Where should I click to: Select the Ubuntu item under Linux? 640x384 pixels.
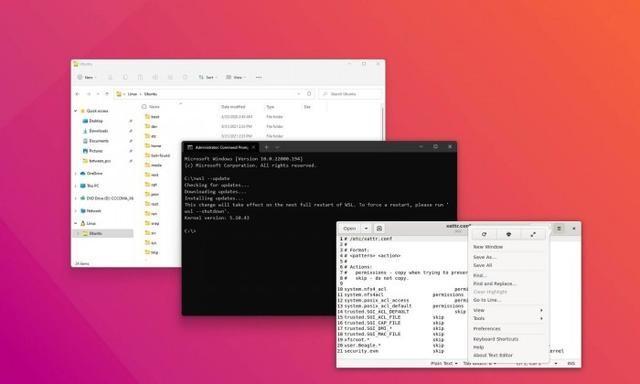tap(103, 233)
